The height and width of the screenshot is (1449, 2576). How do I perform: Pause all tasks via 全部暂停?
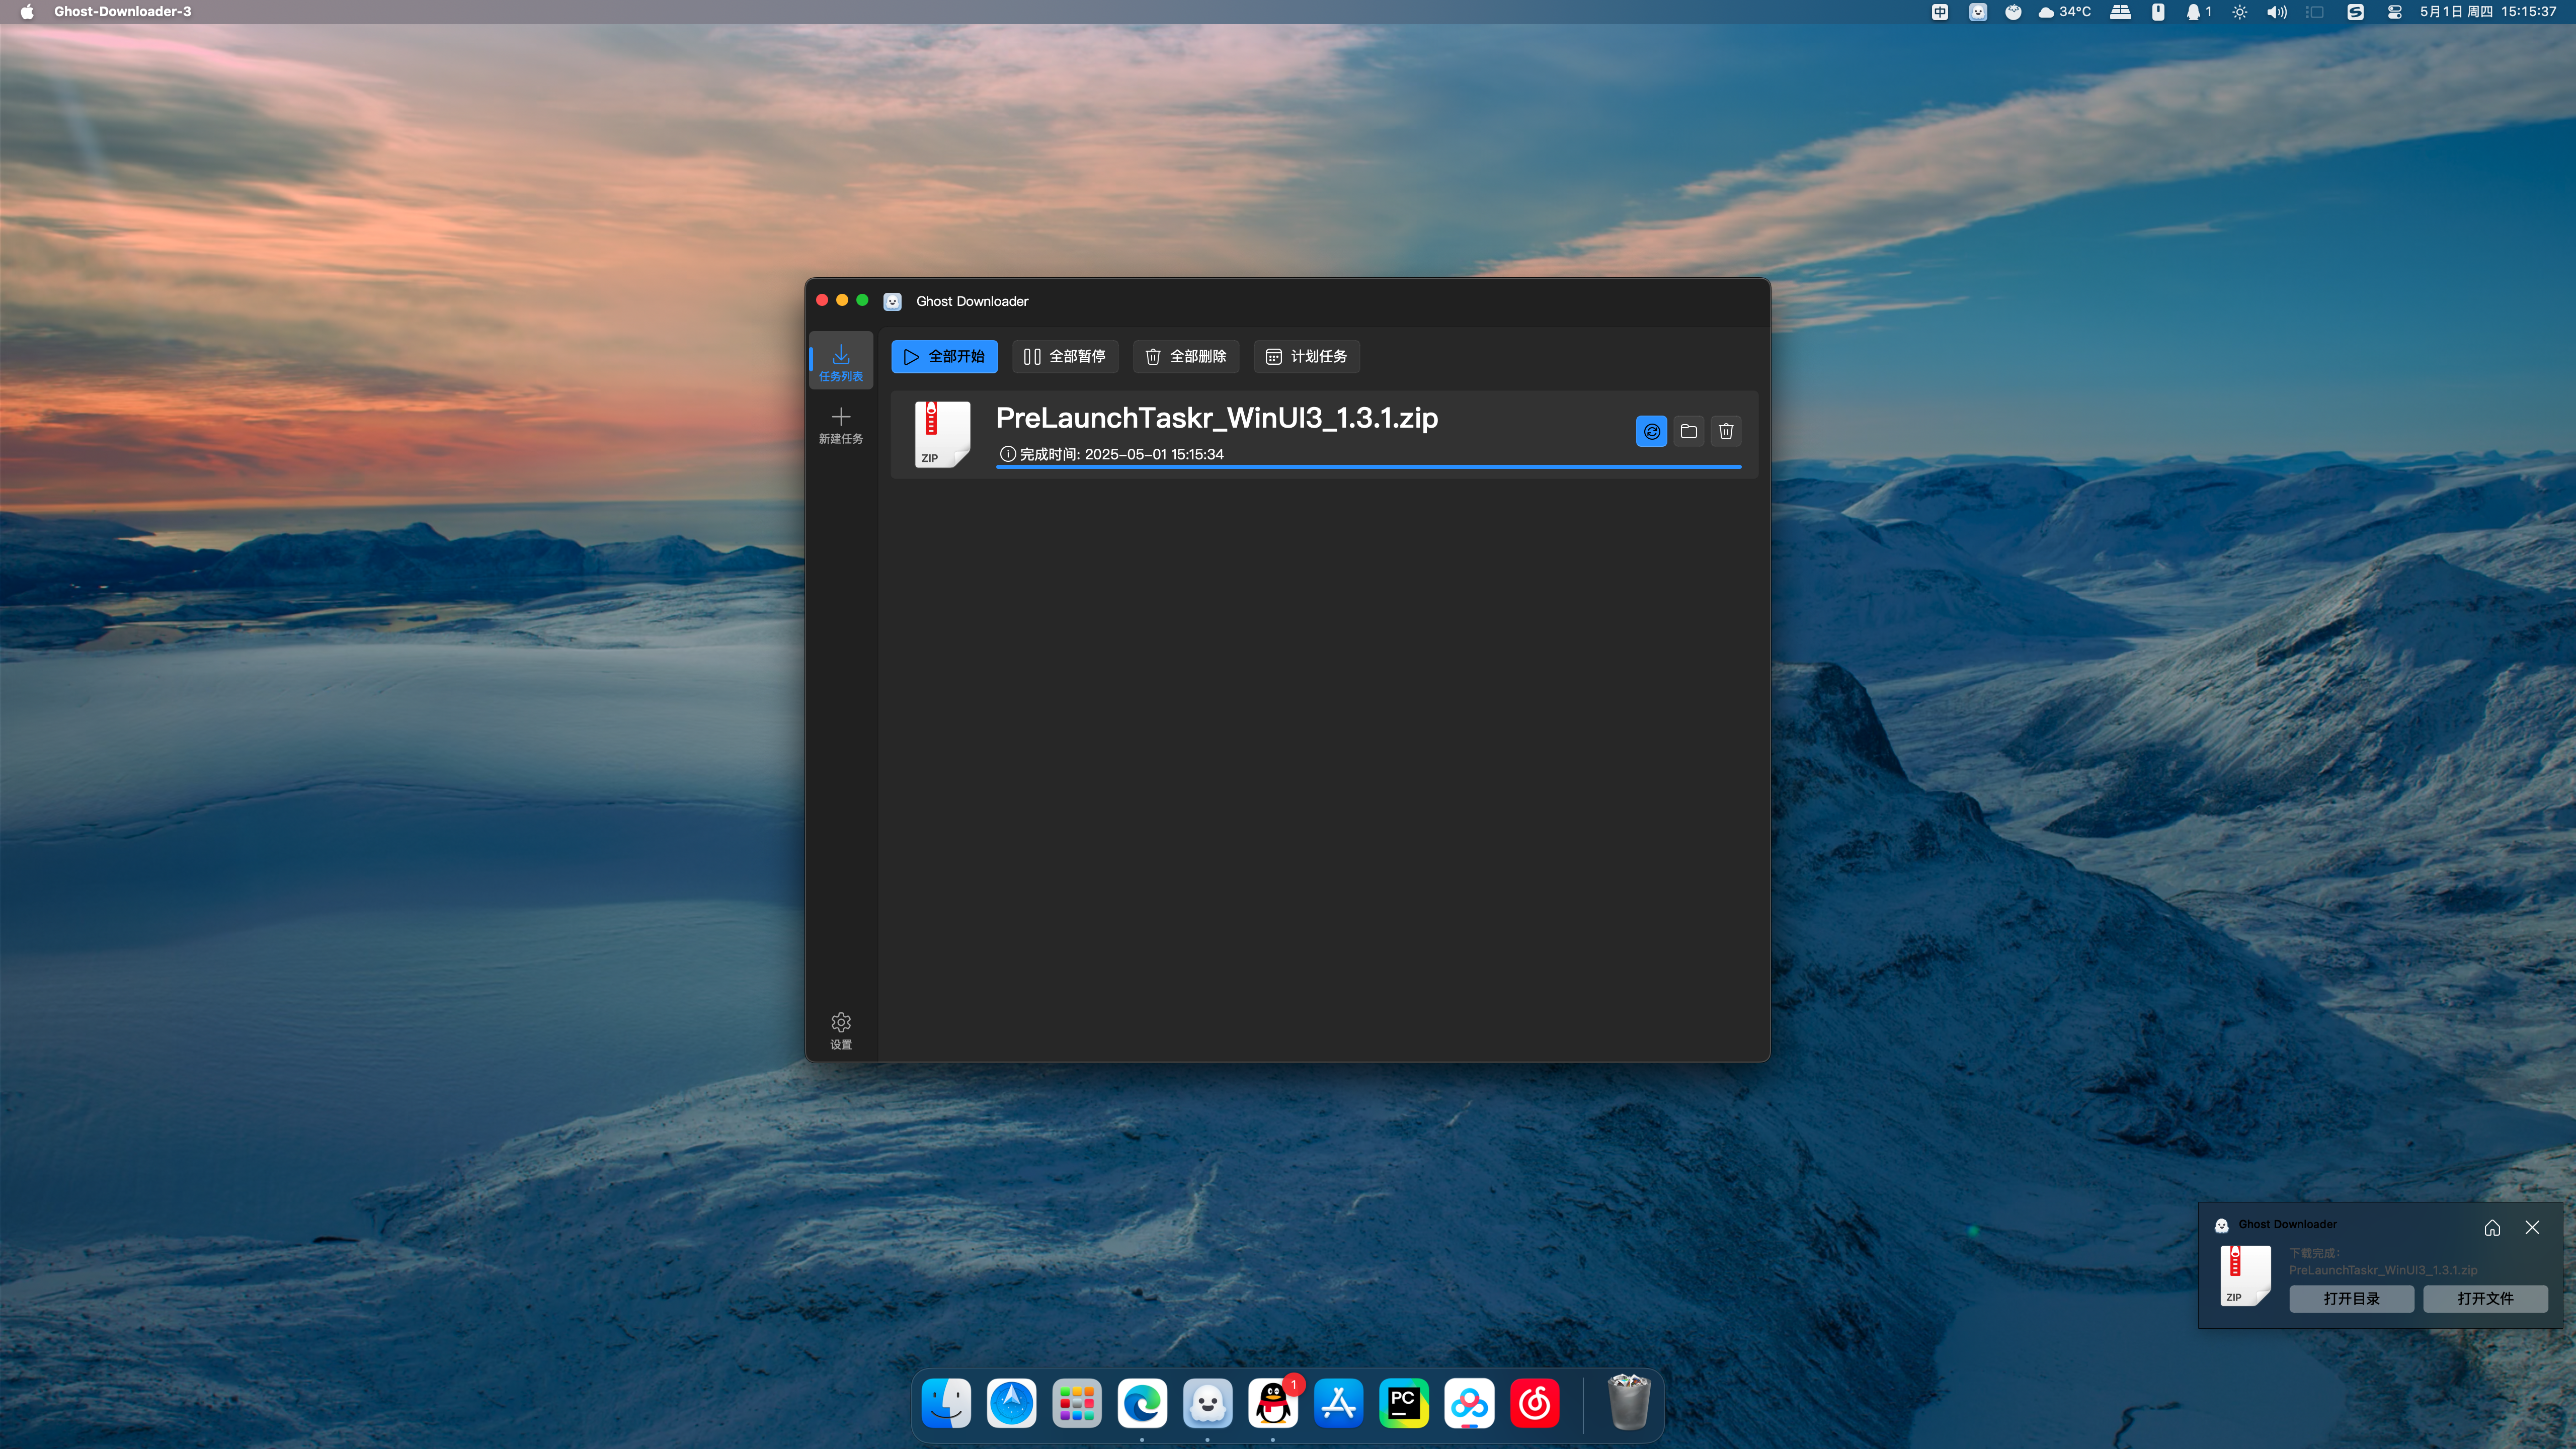[x=1065, y=356]
